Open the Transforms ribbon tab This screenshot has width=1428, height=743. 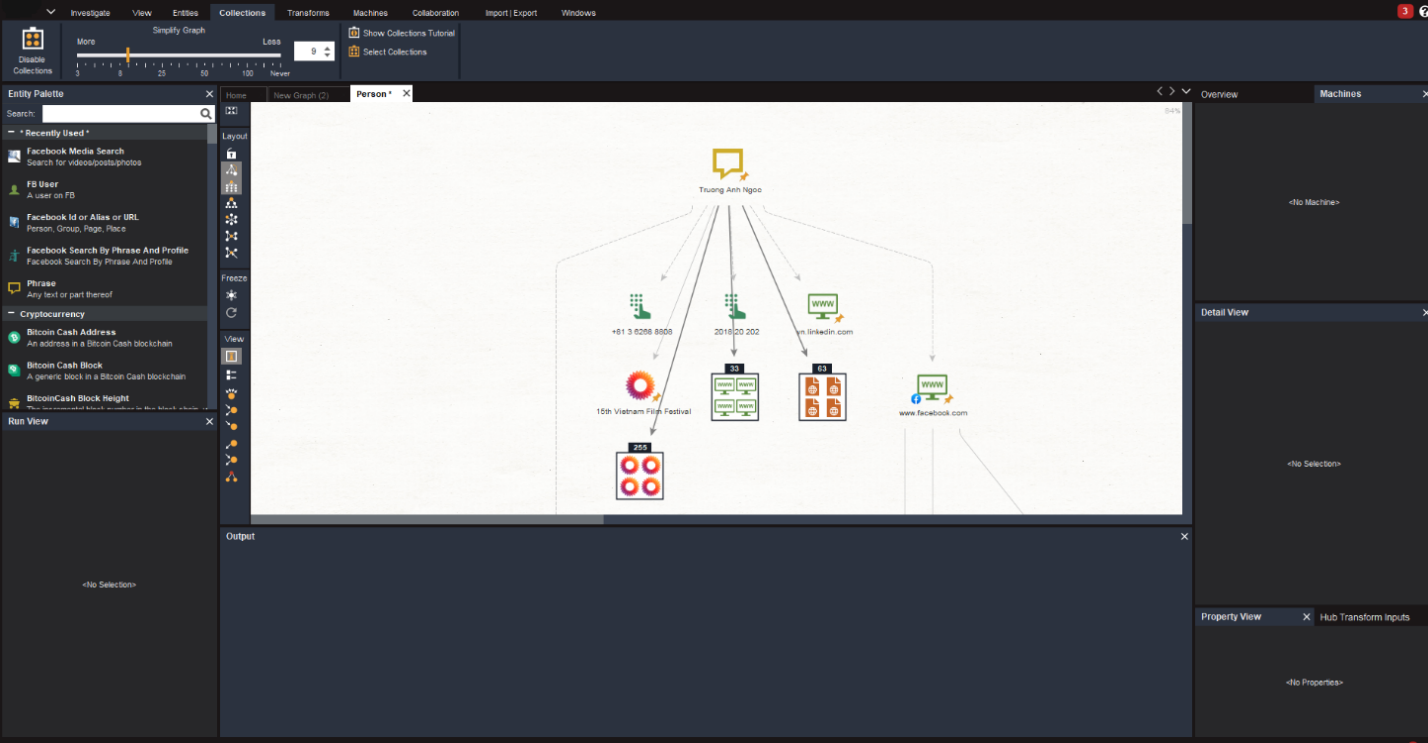[307, 13]
